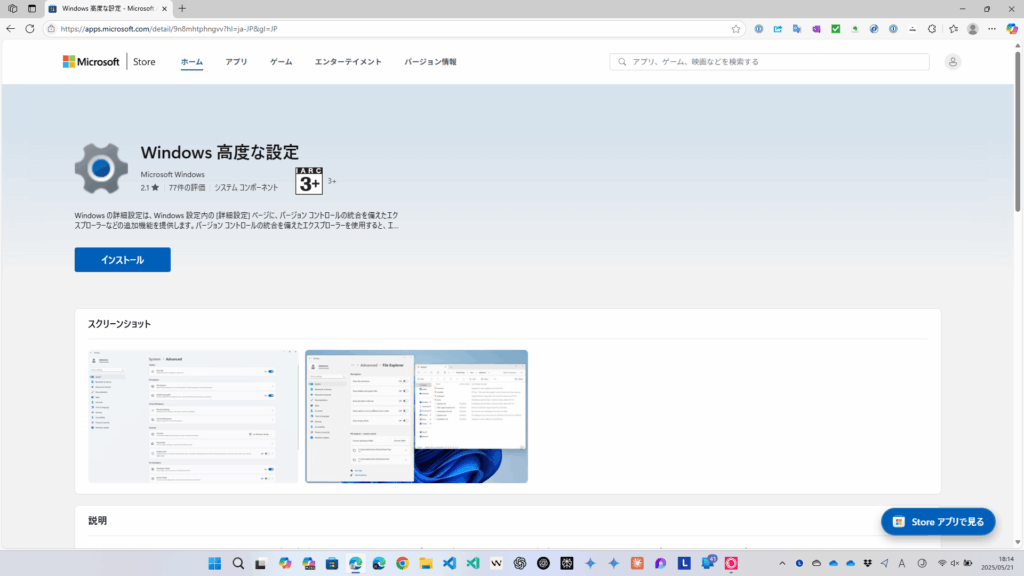Image resolution: width=1024 pixels, height=576 pixels.
Task: Show hidden system tray icons
Action: 782,563
